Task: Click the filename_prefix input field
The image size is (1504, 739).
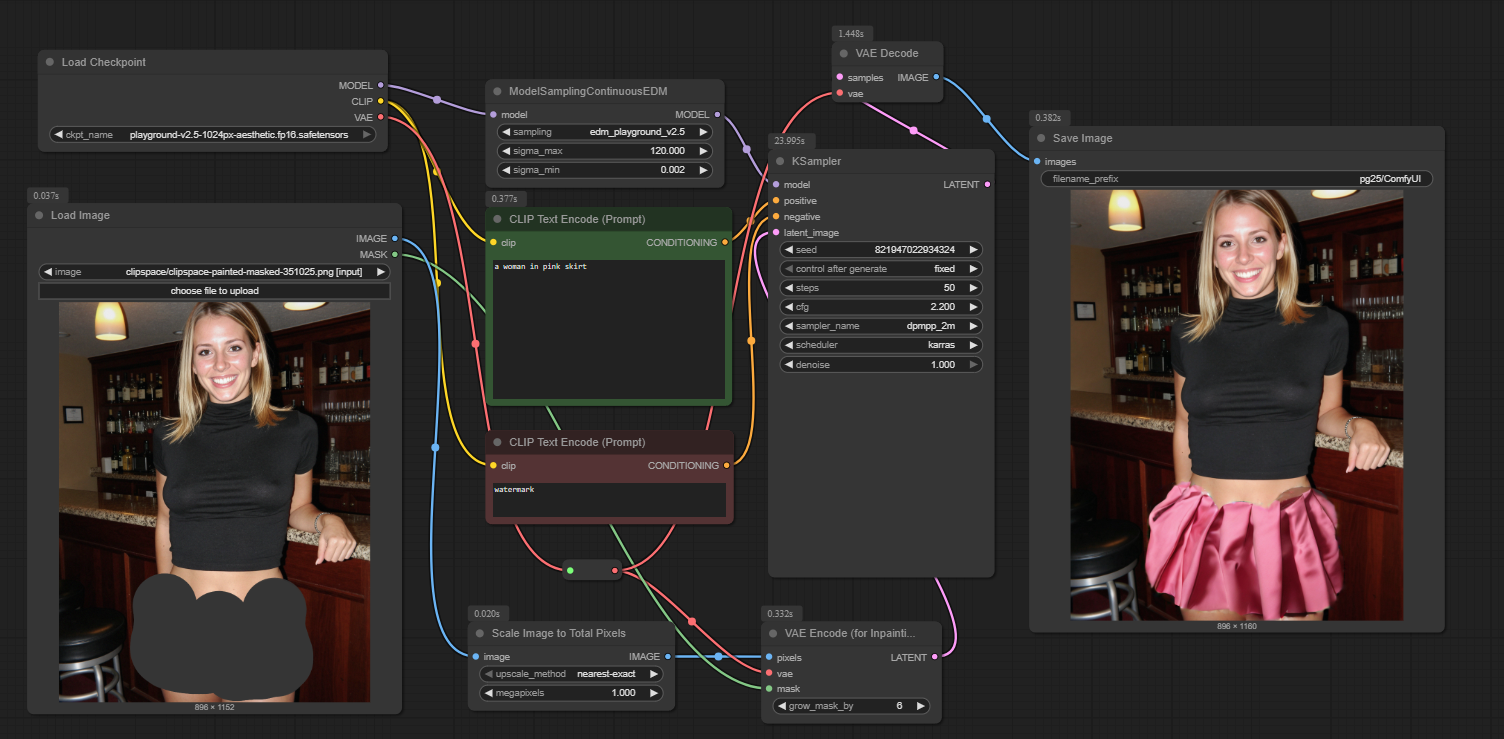Action: click(x=1236, y=179)
